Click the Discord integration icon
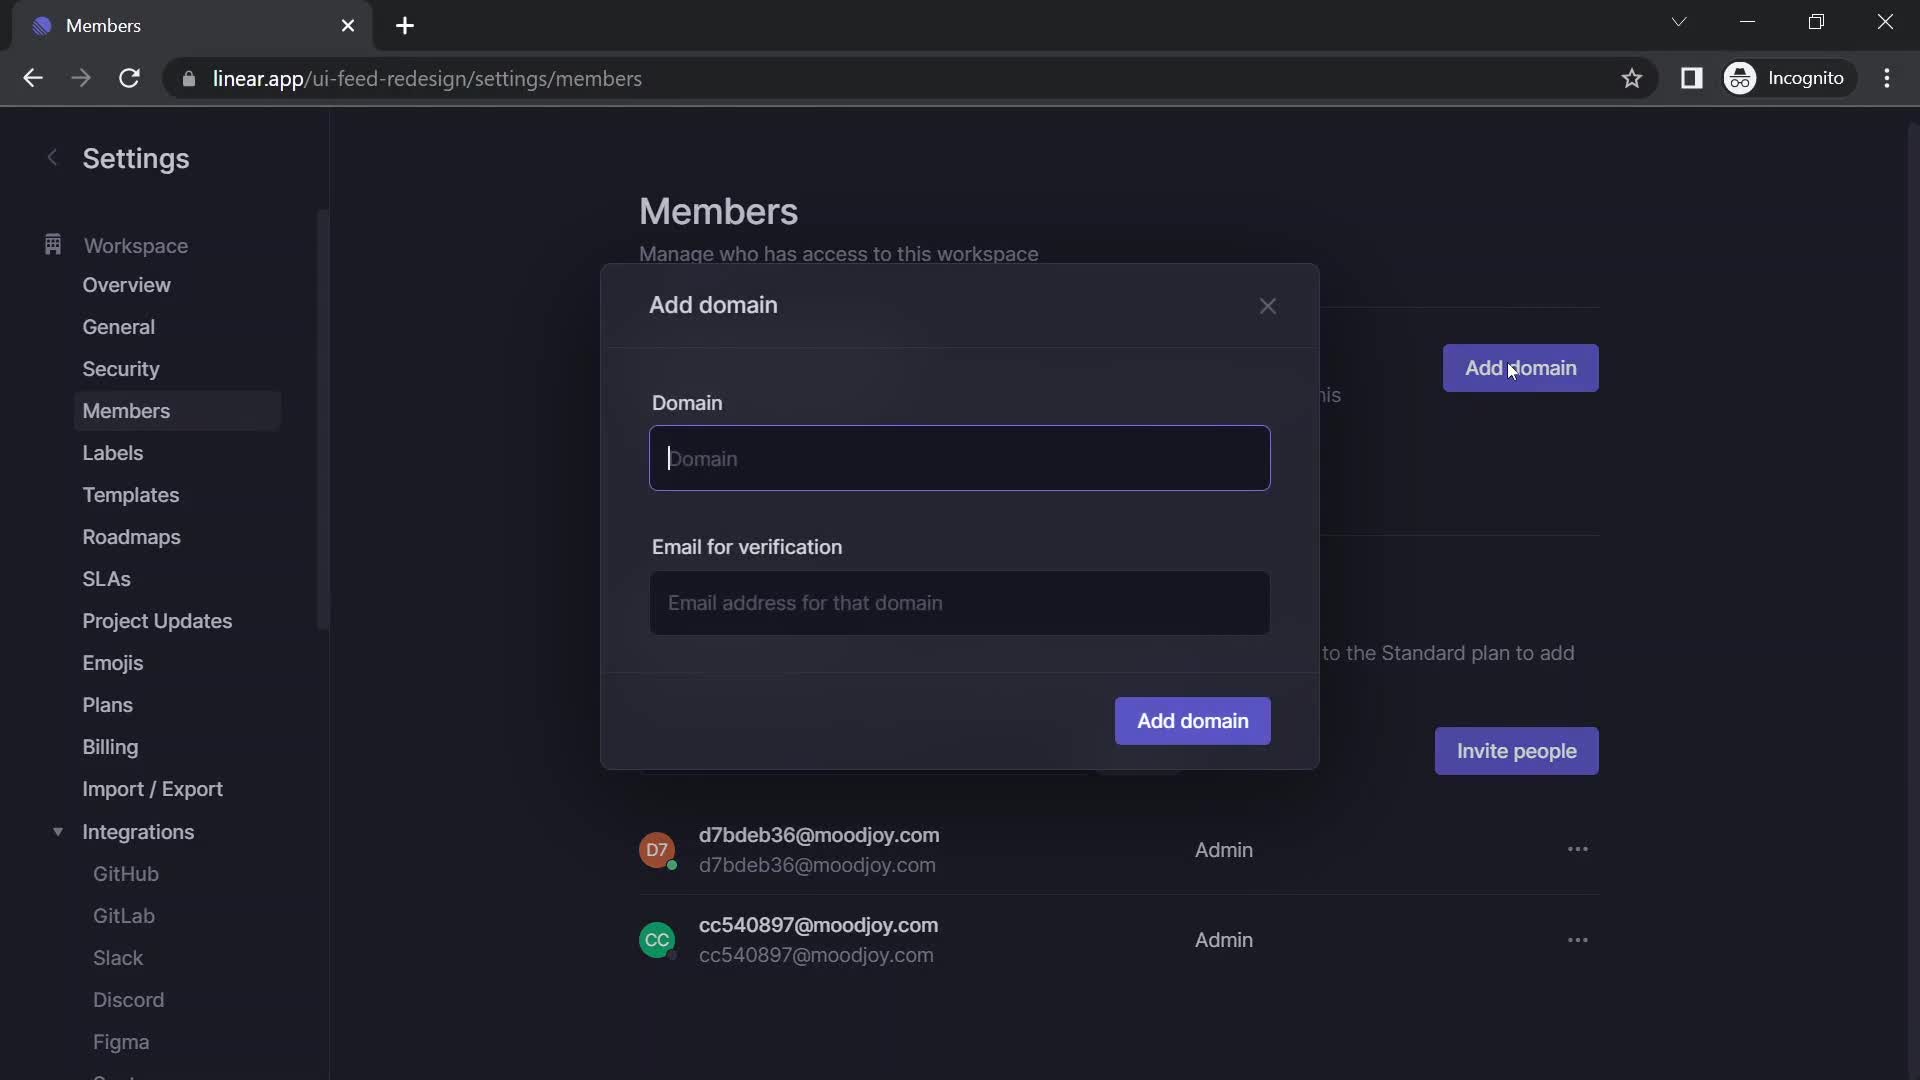1920x1080 pixels. coord(128,998)
